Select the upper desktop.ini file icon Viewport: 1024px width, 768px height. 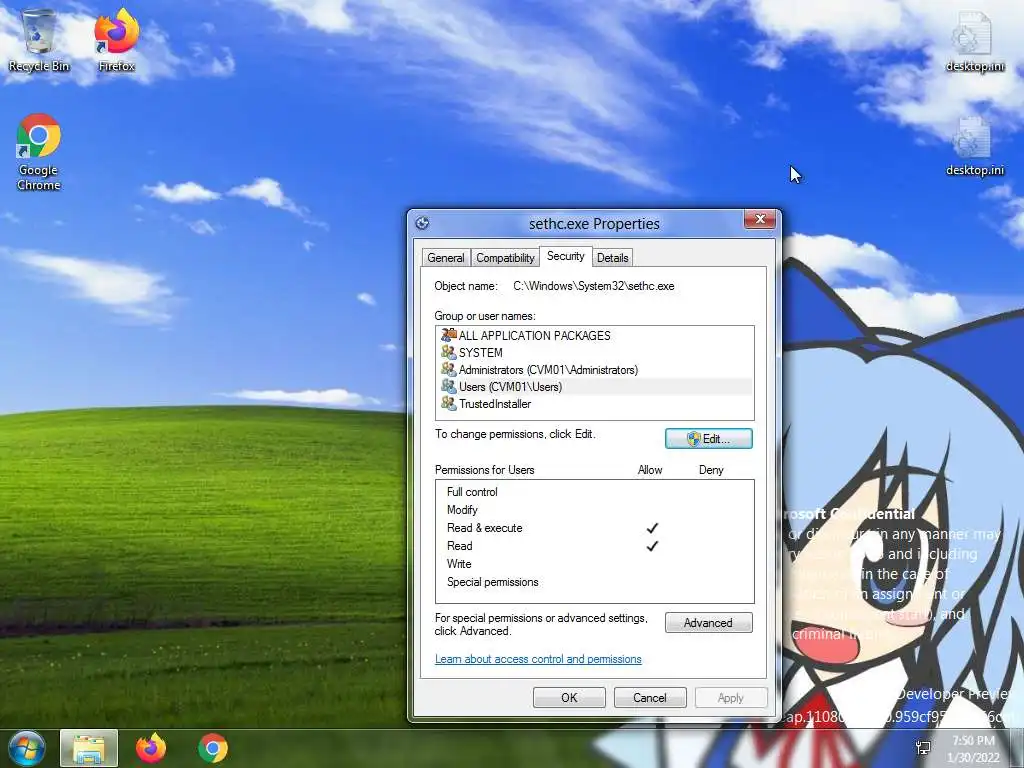pyautogui.click(x=974, y=41)
